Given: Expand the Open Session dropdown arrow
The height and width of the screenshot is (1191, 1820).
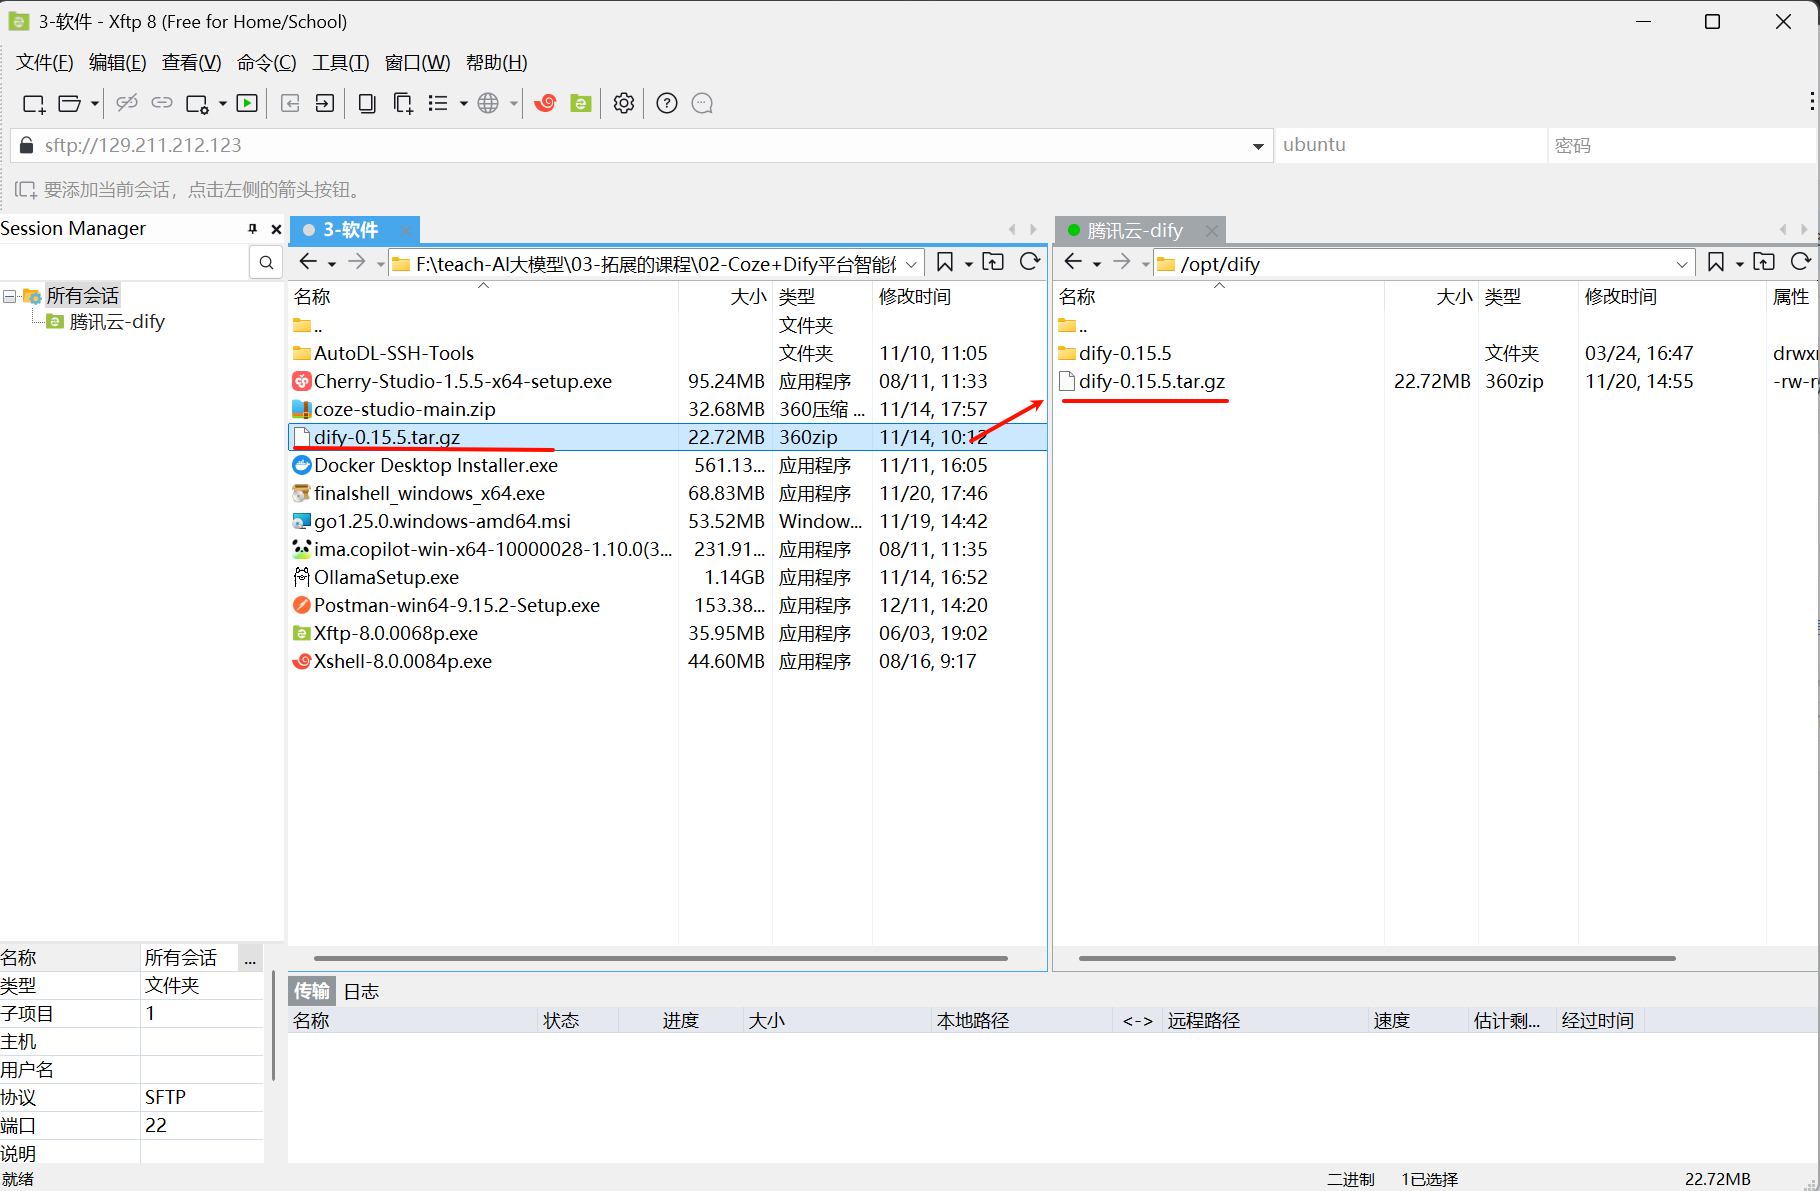Looking at the screenshot, I should point(95,103).
